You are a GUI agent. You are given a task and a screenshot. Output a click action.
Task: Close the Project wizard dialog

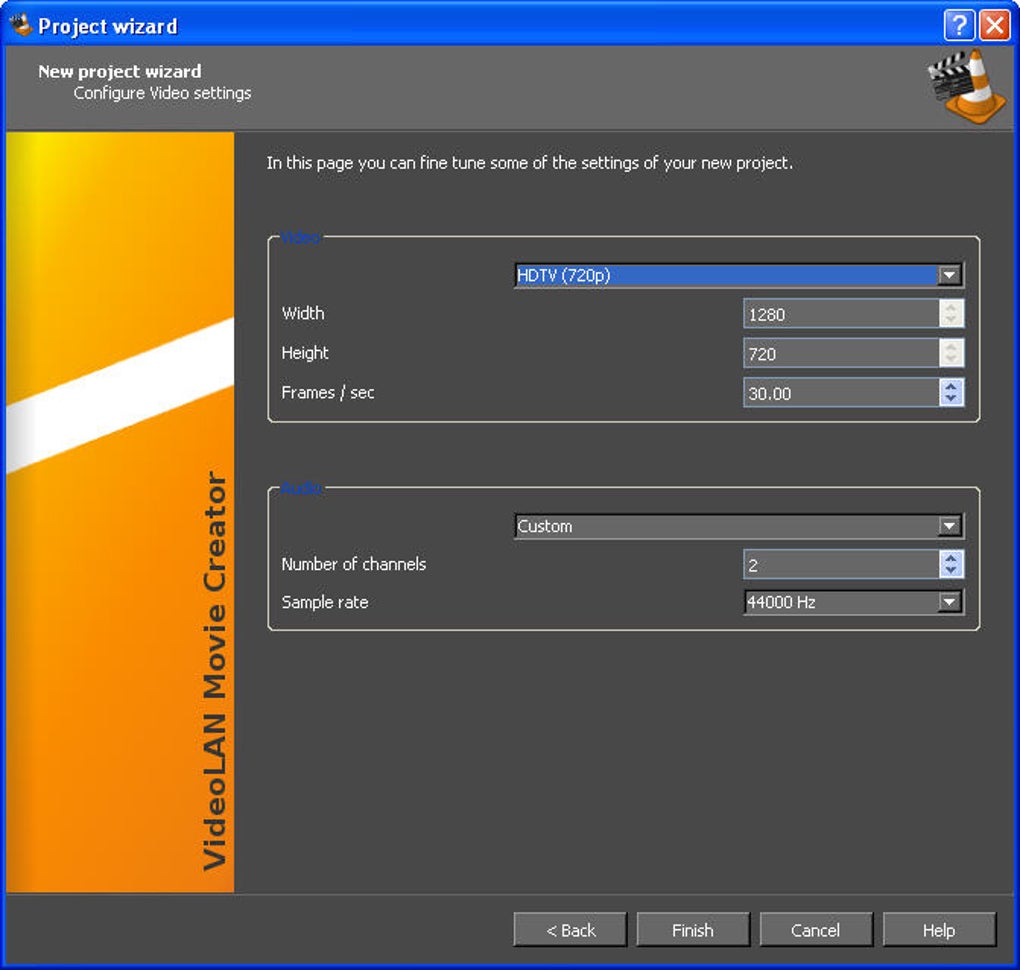click(x=995, y=26)
